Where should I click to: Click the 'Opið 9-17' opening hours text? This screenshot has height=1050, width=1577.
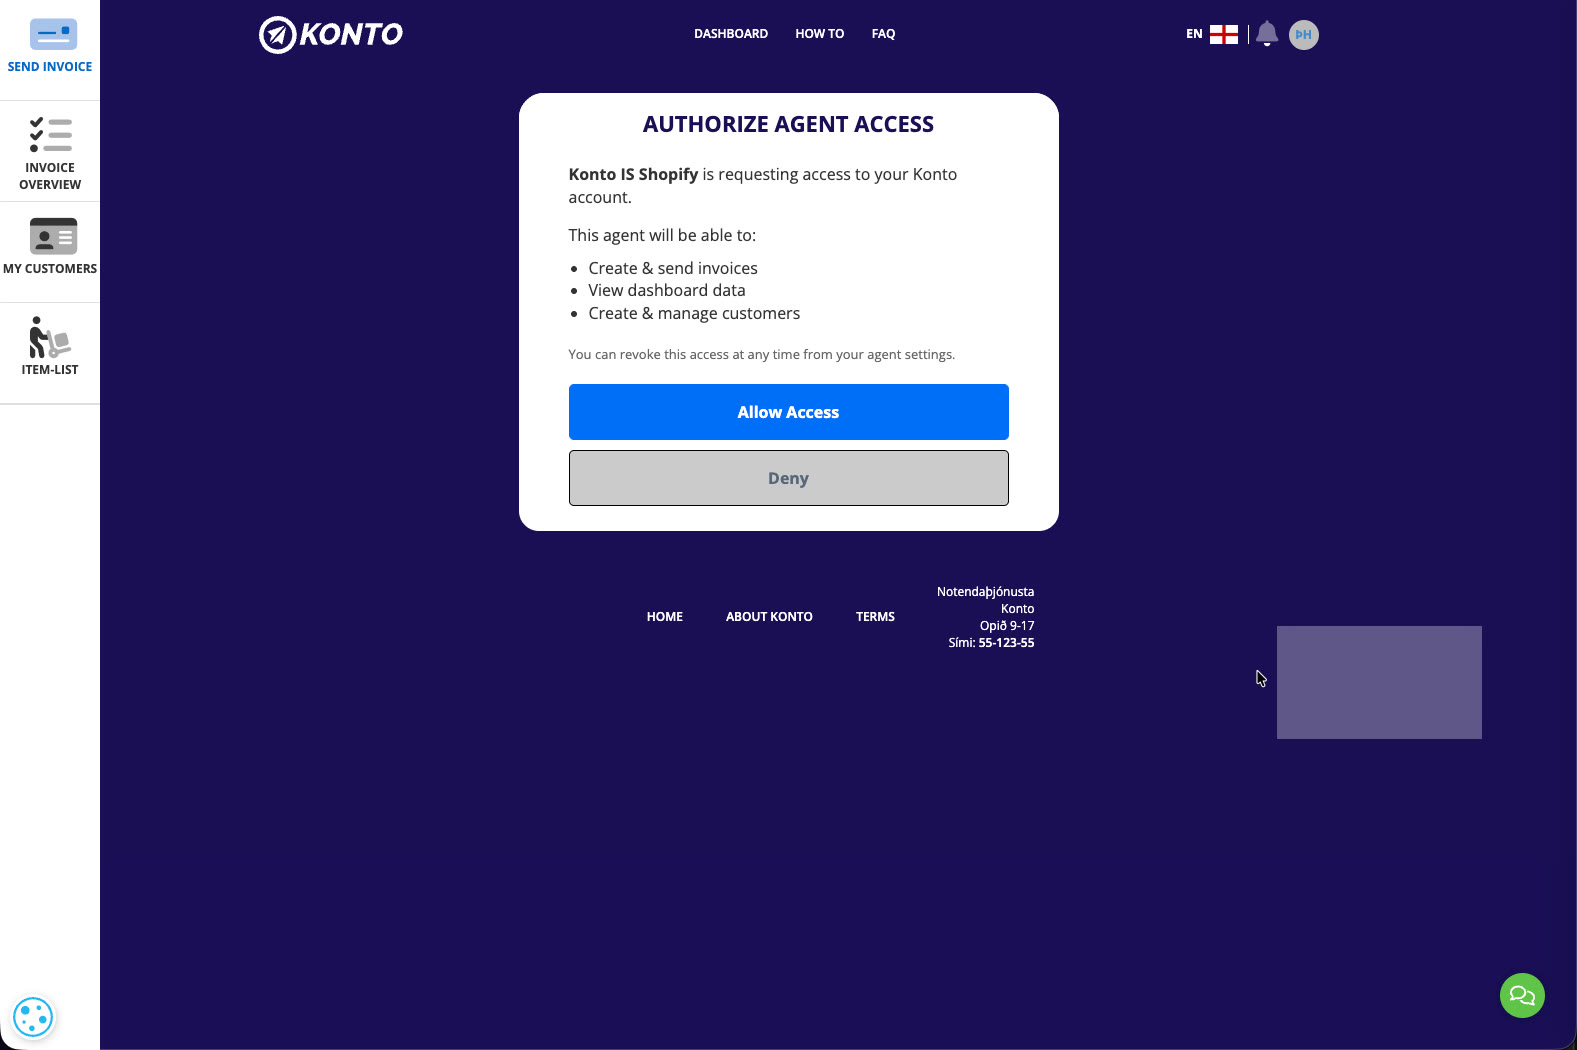click(1007, 626)
